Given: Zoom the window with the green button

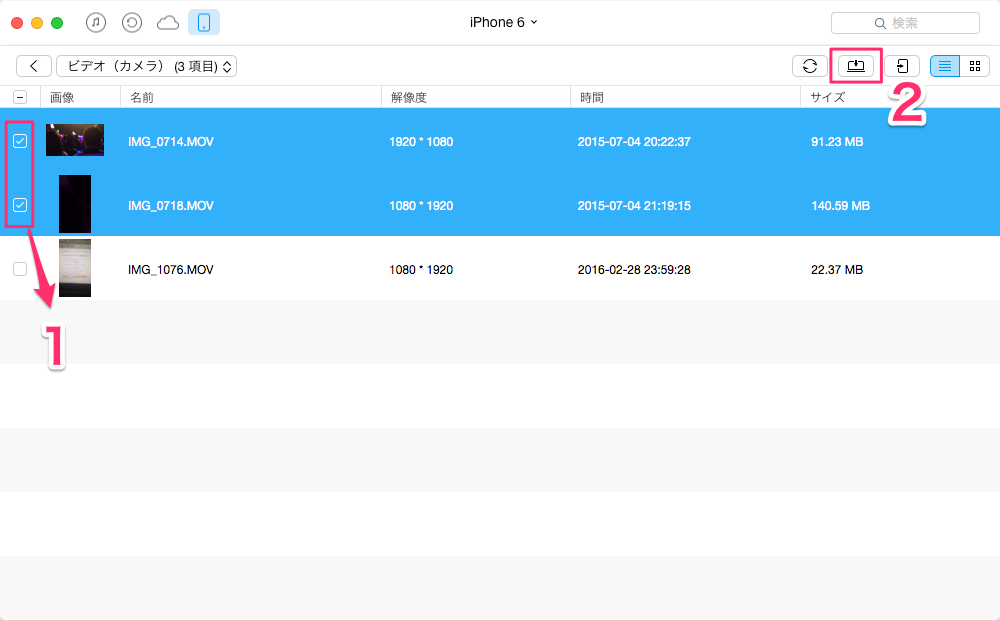Looking at the screenshot, I should click(57, 23).
